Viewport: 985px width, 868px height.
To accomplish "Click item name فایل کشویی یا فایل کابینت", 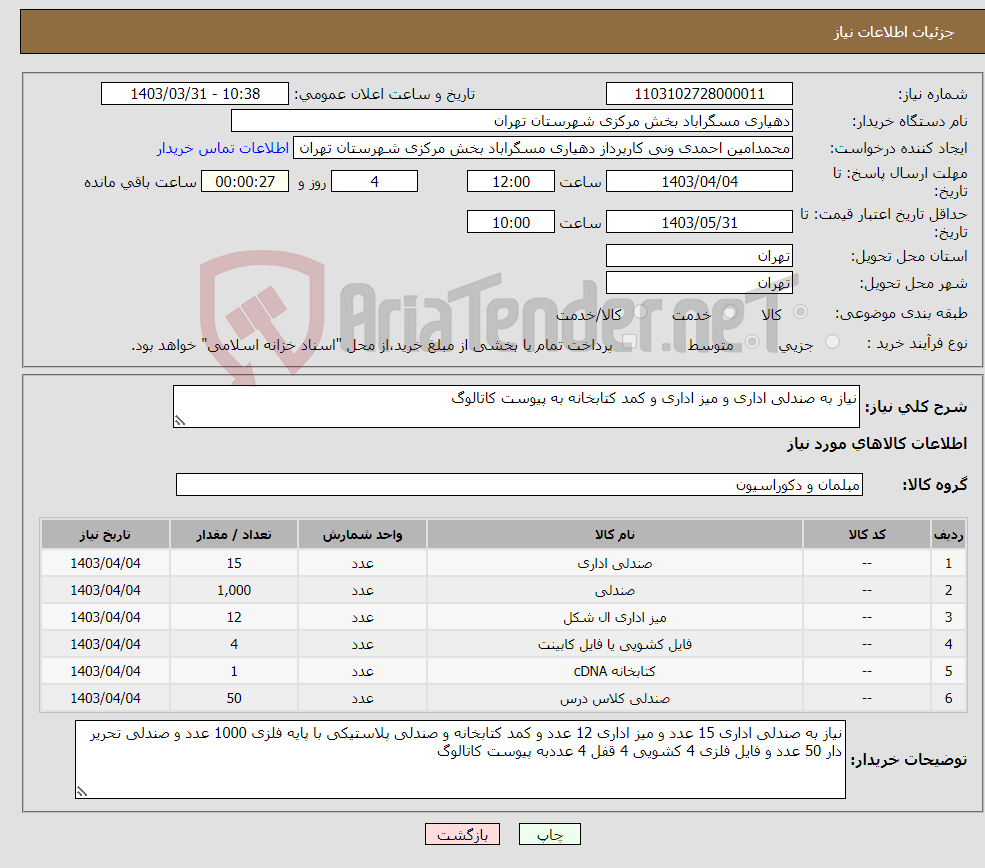I will 615,644.
